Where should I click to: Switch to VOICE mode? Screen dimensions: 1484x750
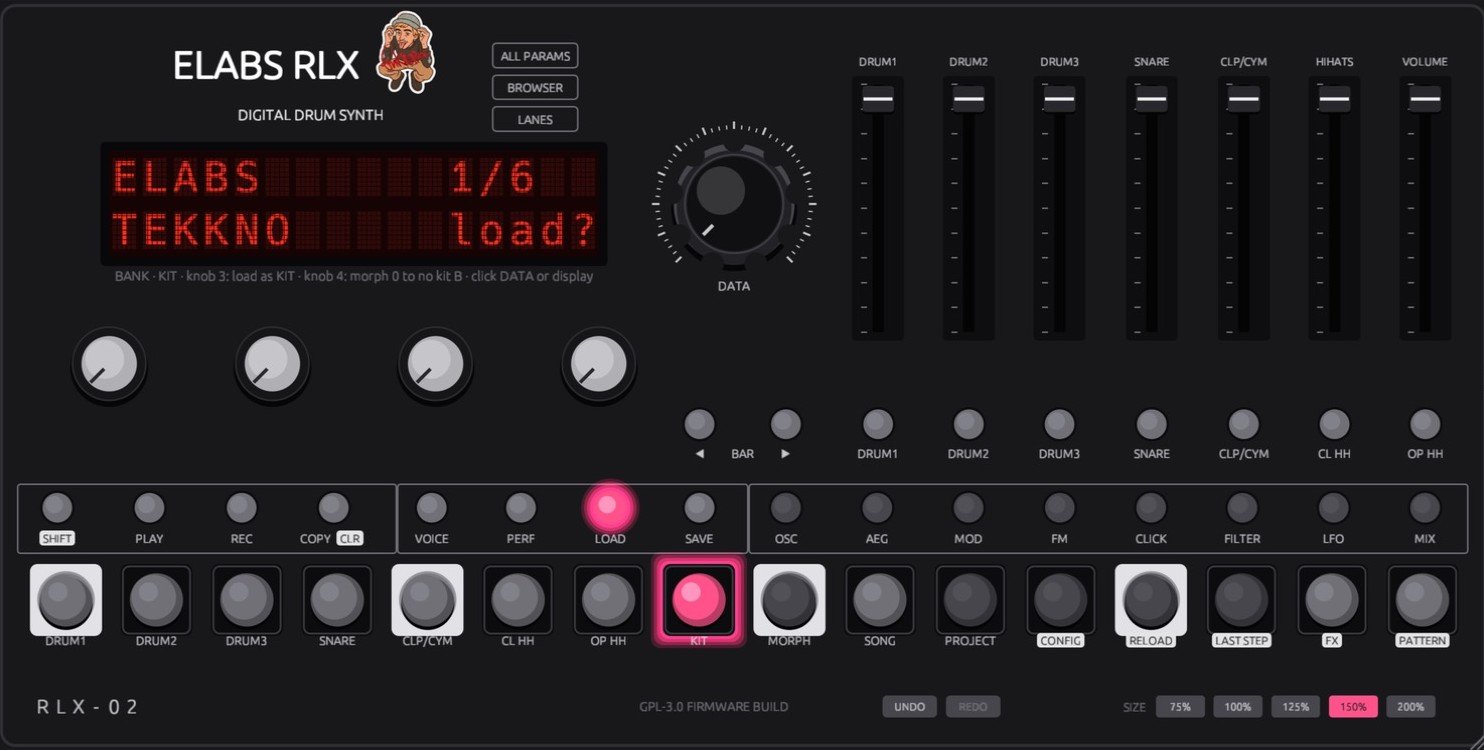point(431,508)
